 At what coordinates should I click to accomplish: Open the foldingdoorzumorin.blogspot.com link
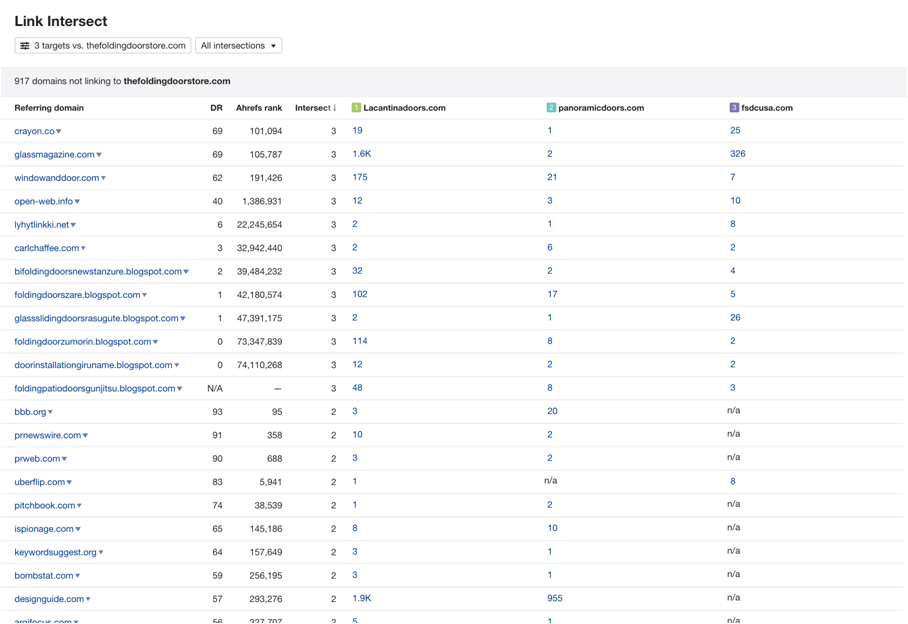(x=83, y=342)
